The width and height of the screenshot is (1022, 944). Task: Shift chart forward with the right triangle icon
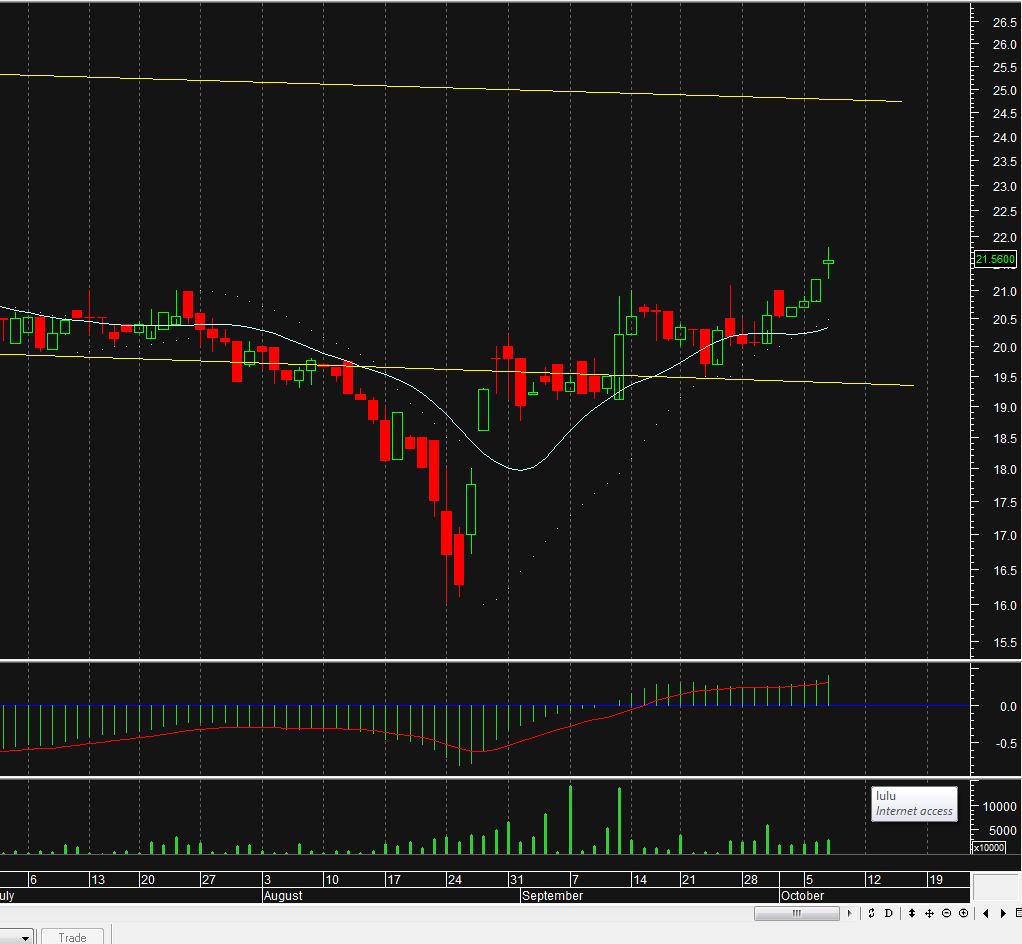point(1003,913)
